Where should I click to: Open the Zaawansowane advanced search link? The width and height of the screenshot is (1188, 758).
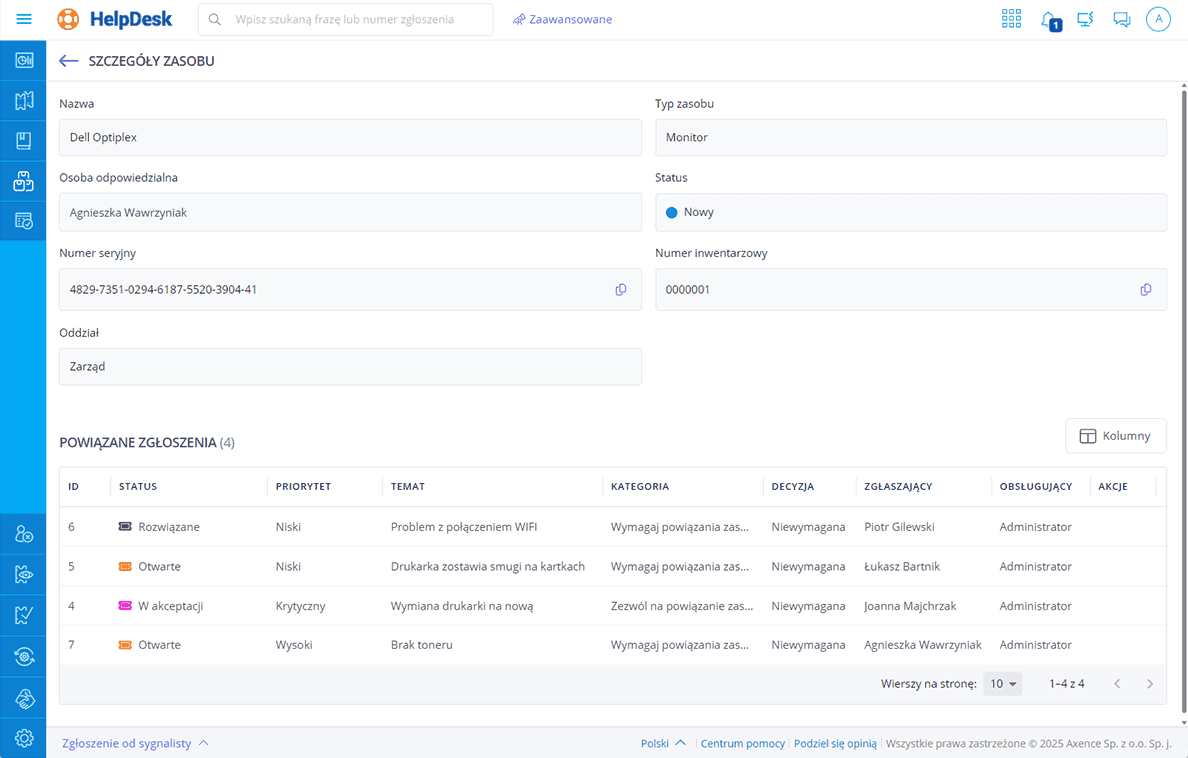(x=562, y=19)
